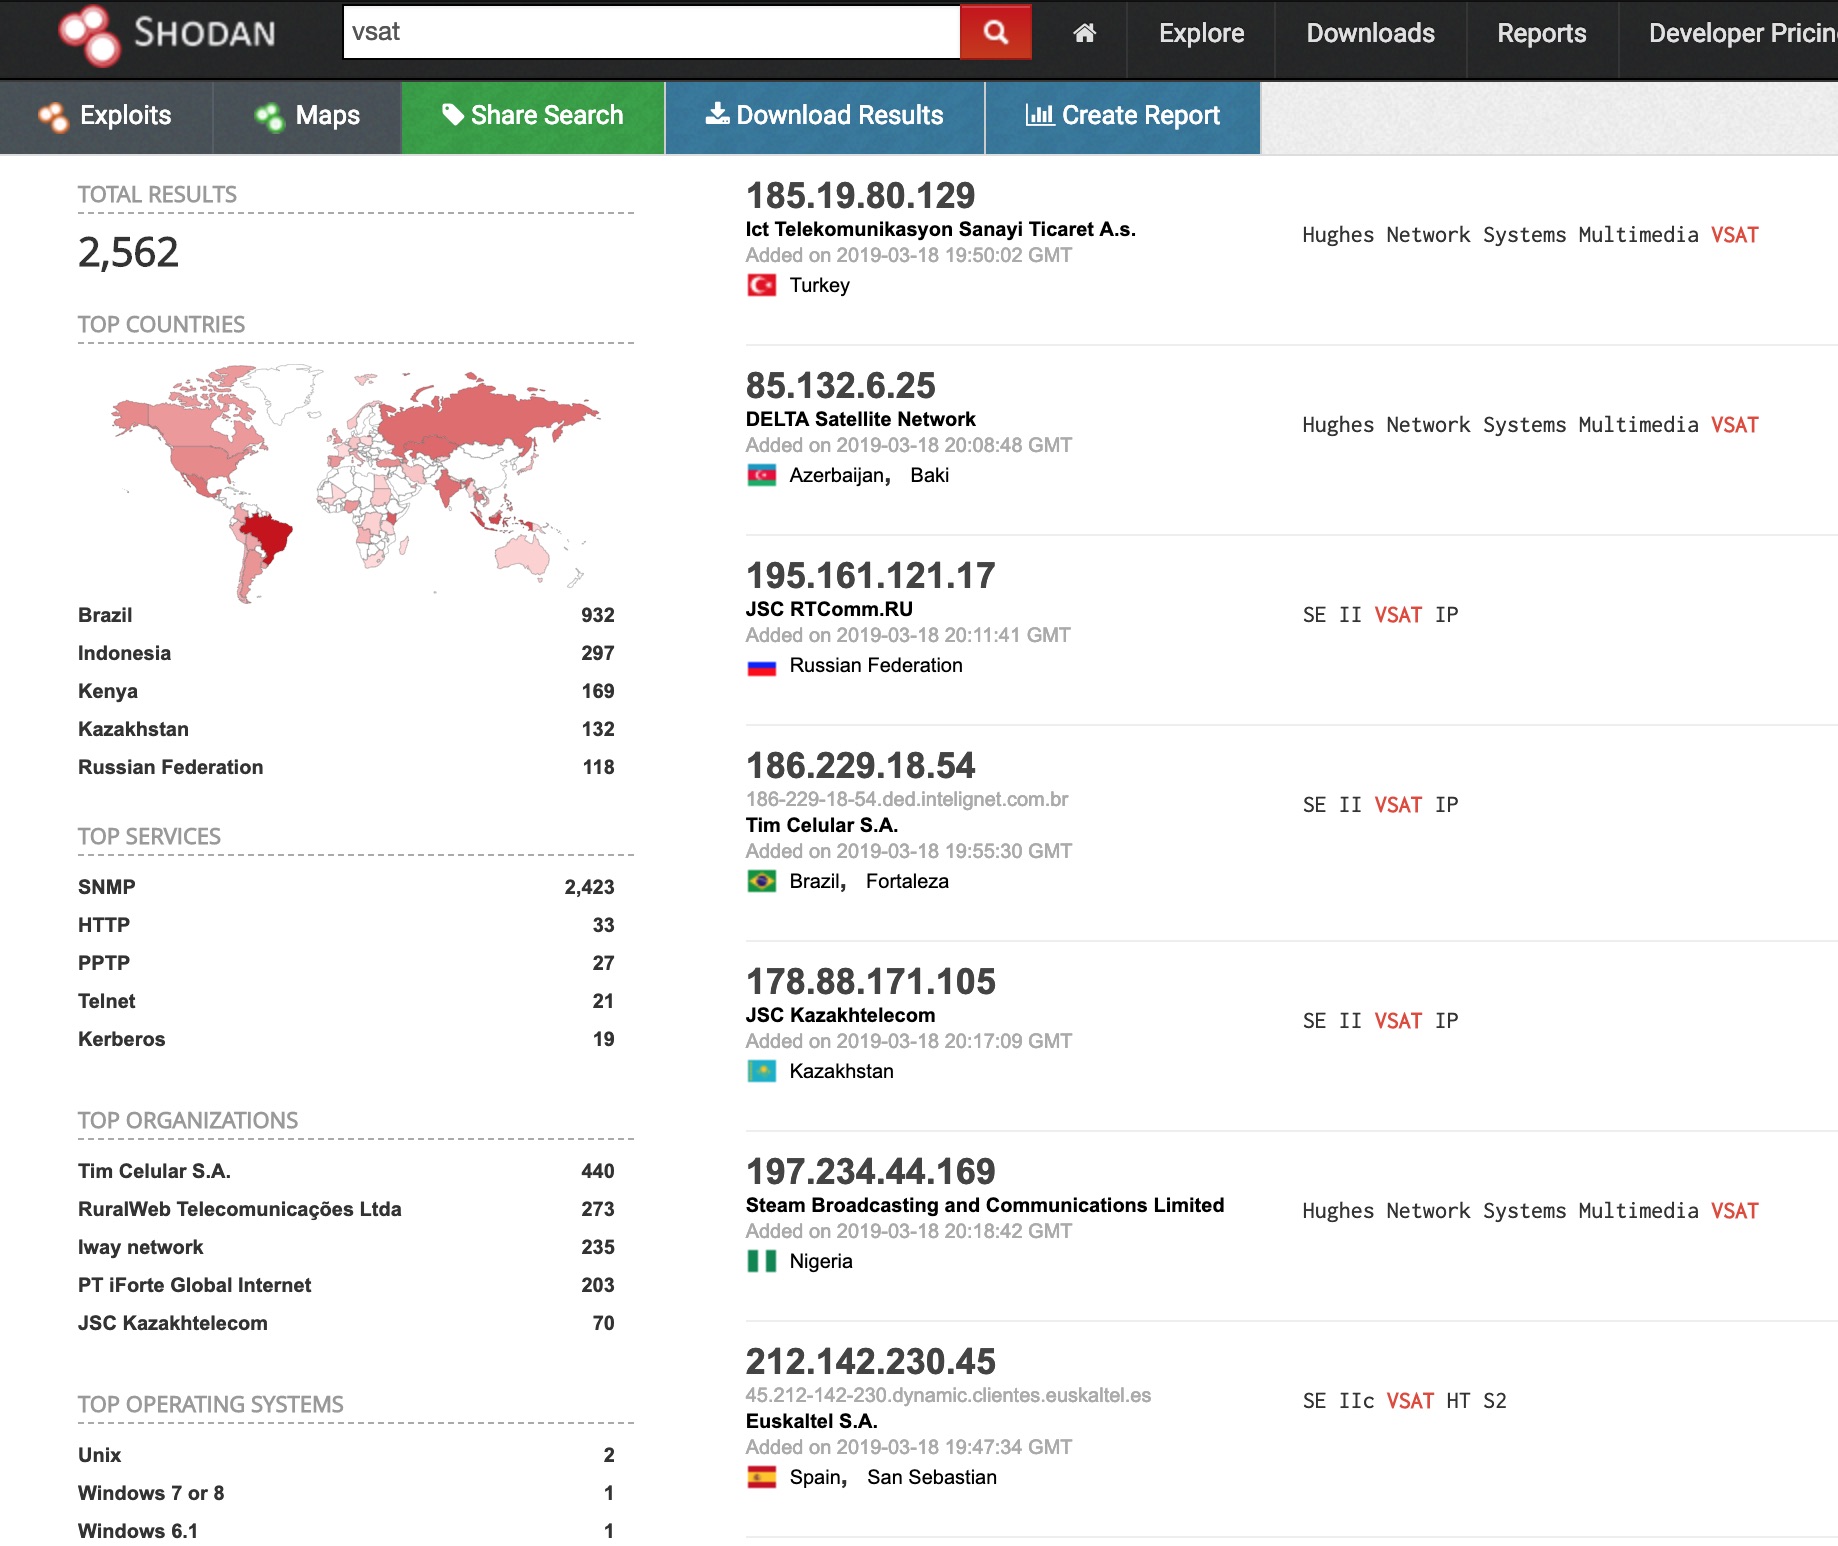
Task: Click the Russian Federation flag icon
Action: (762, 666)
